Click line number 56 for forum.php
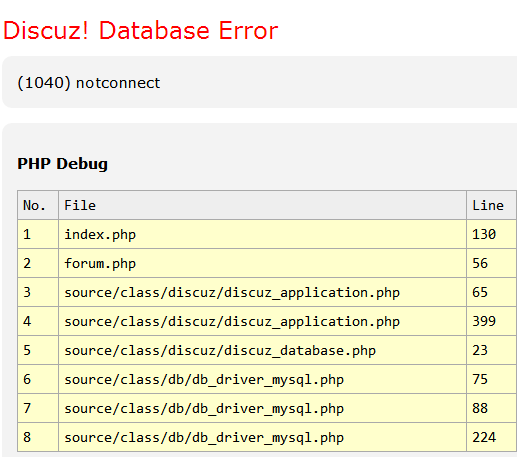Image resolution: width=517 pixels, height=457 pixels. (x=492, y=263)
